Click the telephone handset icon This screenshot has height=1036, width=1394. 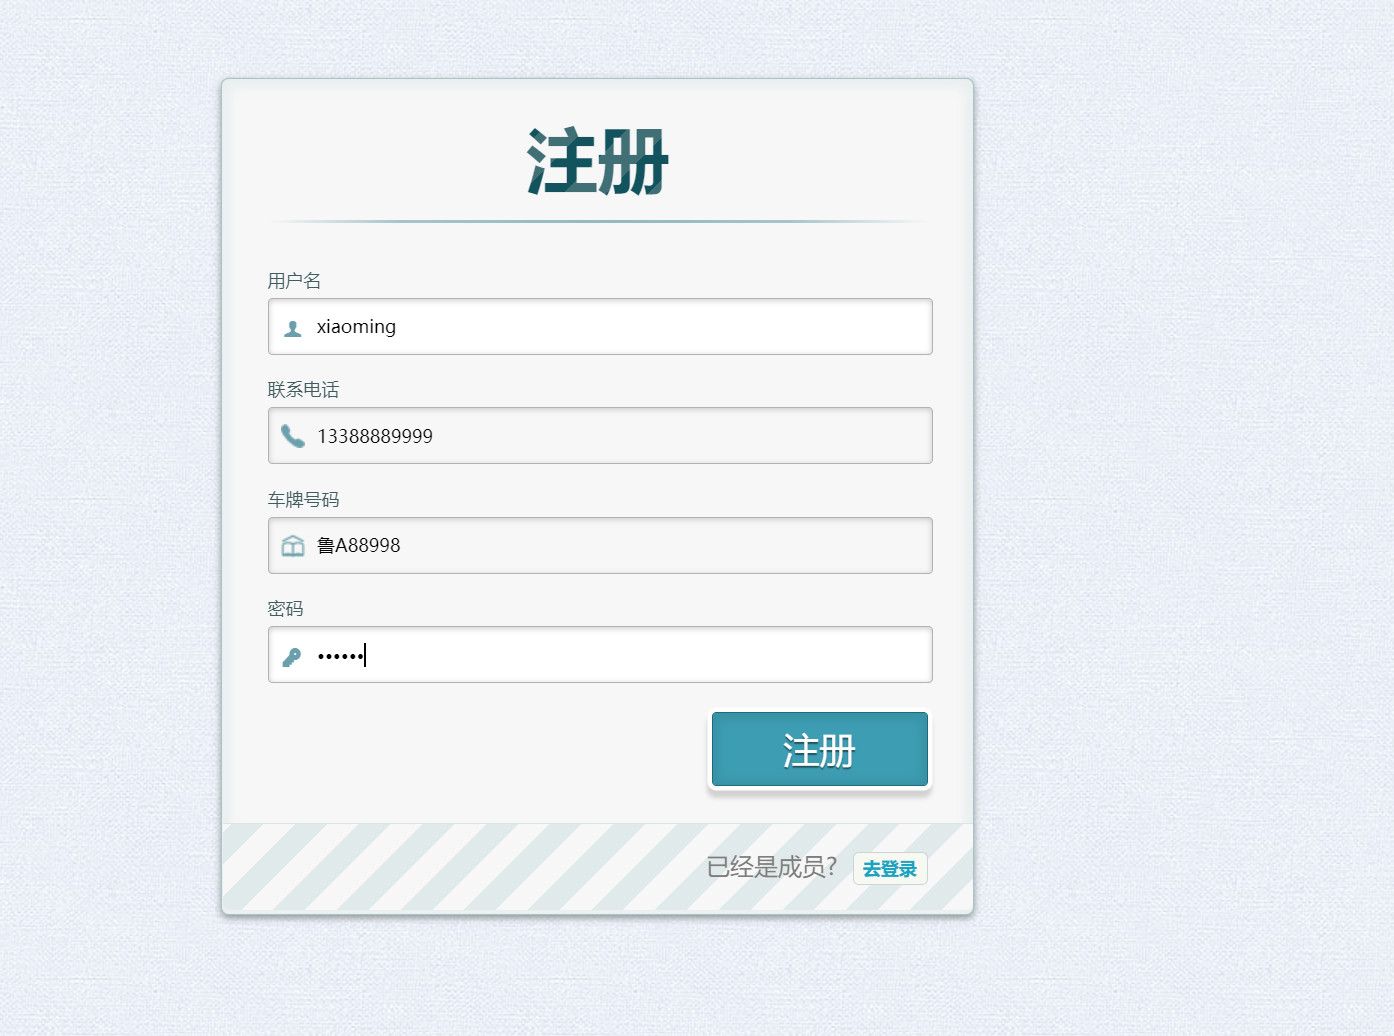(292, 436)
